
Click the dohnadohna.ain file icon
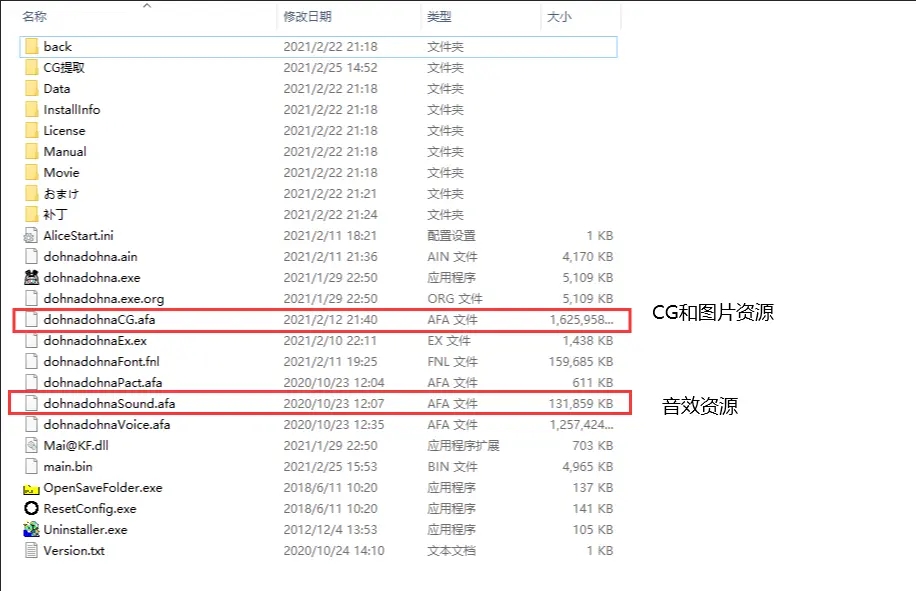(32, 256)
